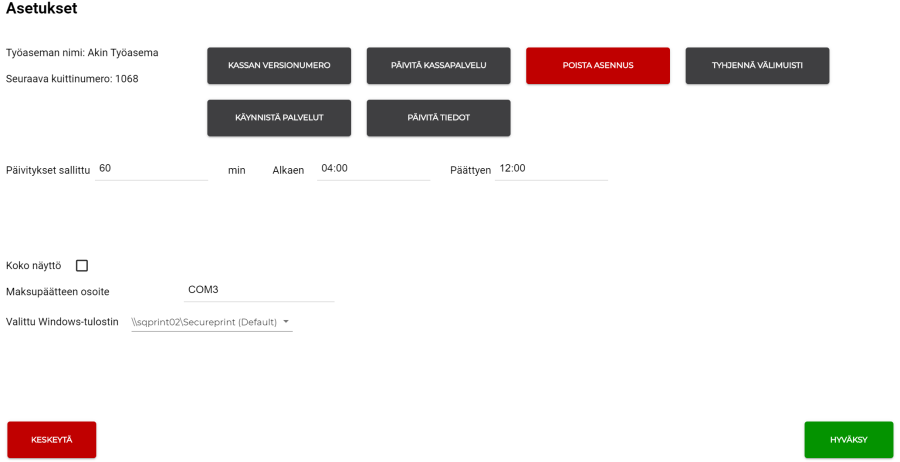Viewport: 900px width, 462px height.
Task: Select the Maksupäätteen osoite COM3 field
Action: (x=260, y=290)
